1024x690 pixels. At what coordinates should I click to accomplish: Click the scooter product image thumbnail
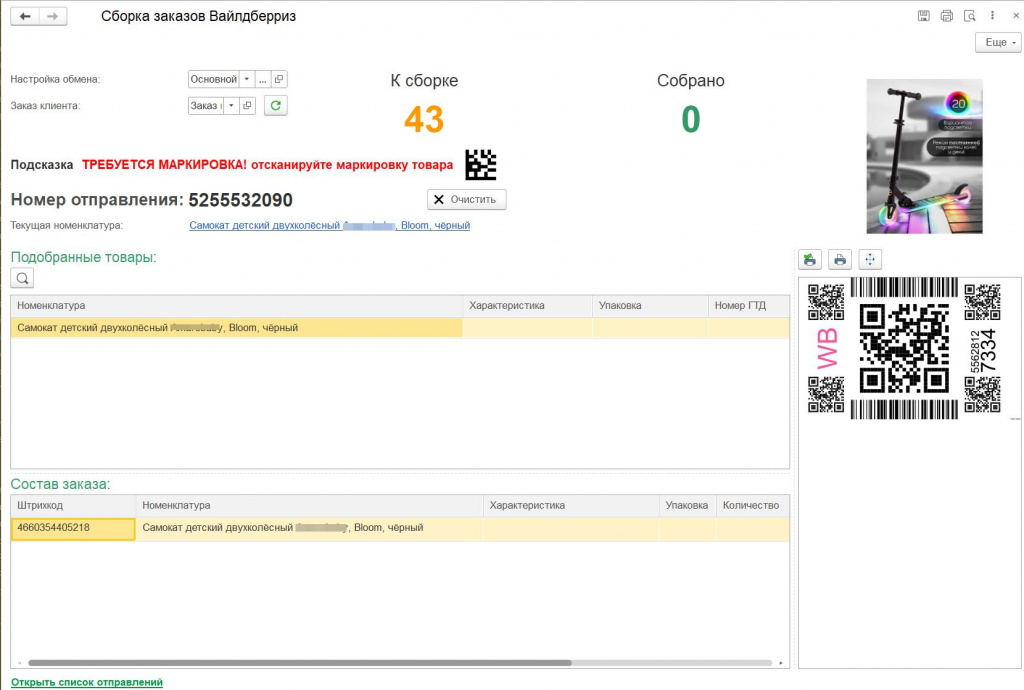pyautogui.click(x=924, y=156)
